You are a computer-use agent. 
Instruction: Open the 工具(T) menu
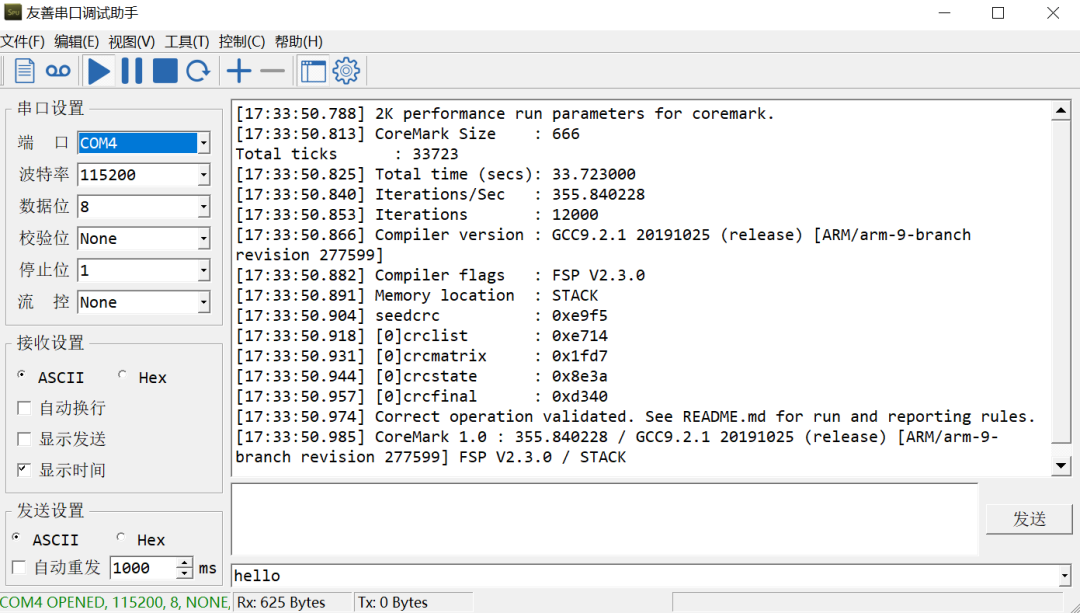pos(187,41)
